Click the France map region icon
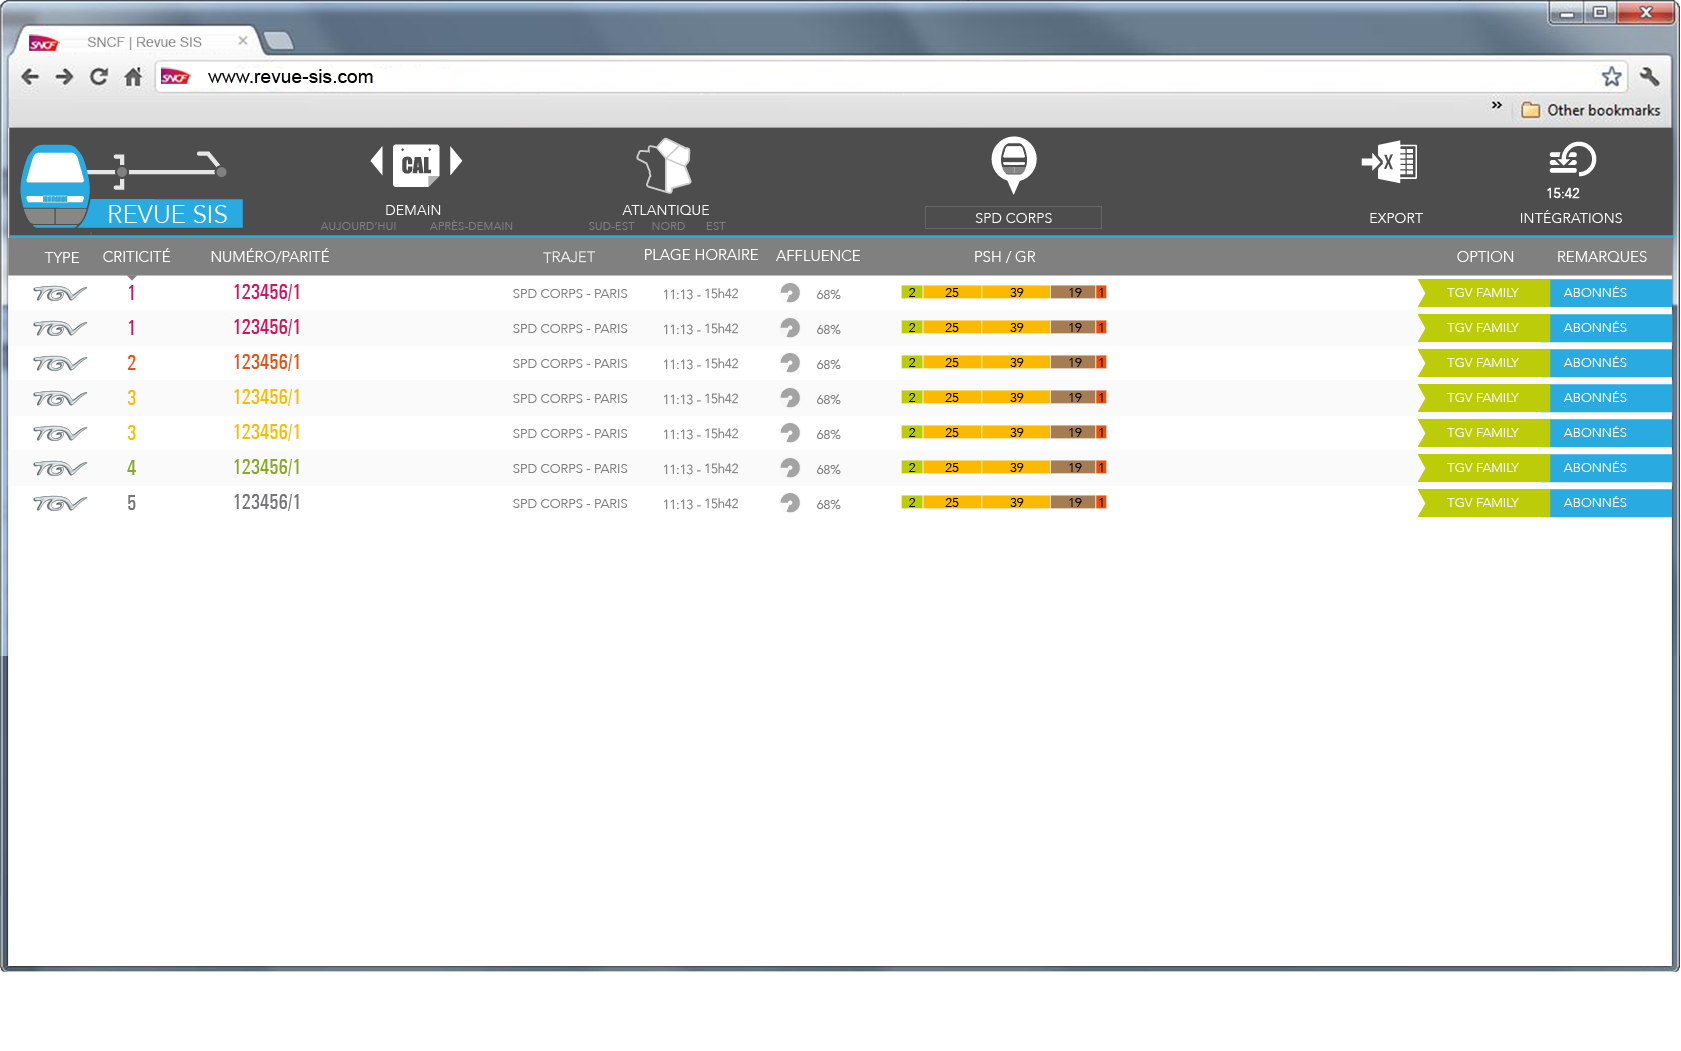This screenshot has height=1051, width=1681. [664, 166]
